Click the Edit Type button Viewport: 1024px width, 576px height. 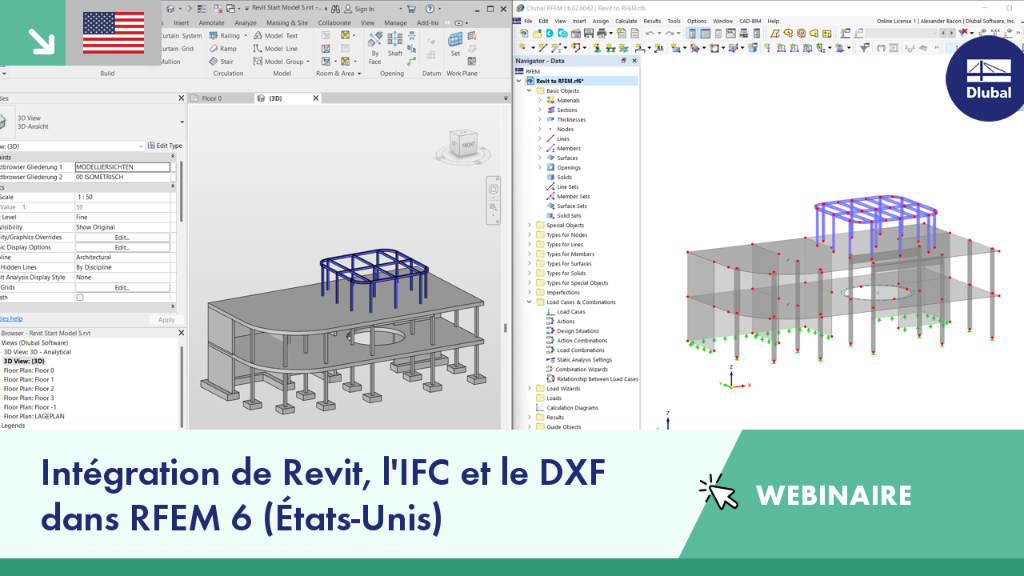tap(165, 146)
